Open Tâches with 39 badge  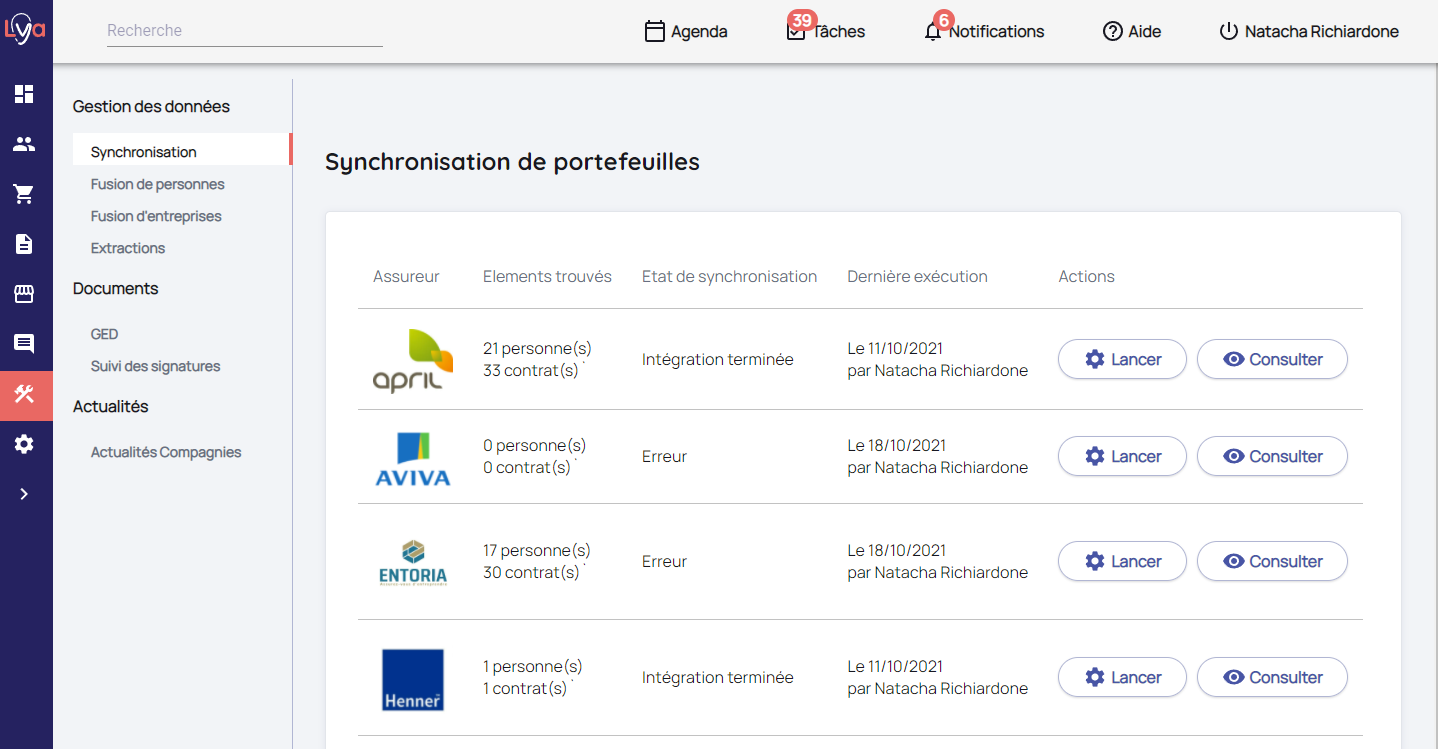[x=826, y=32]
